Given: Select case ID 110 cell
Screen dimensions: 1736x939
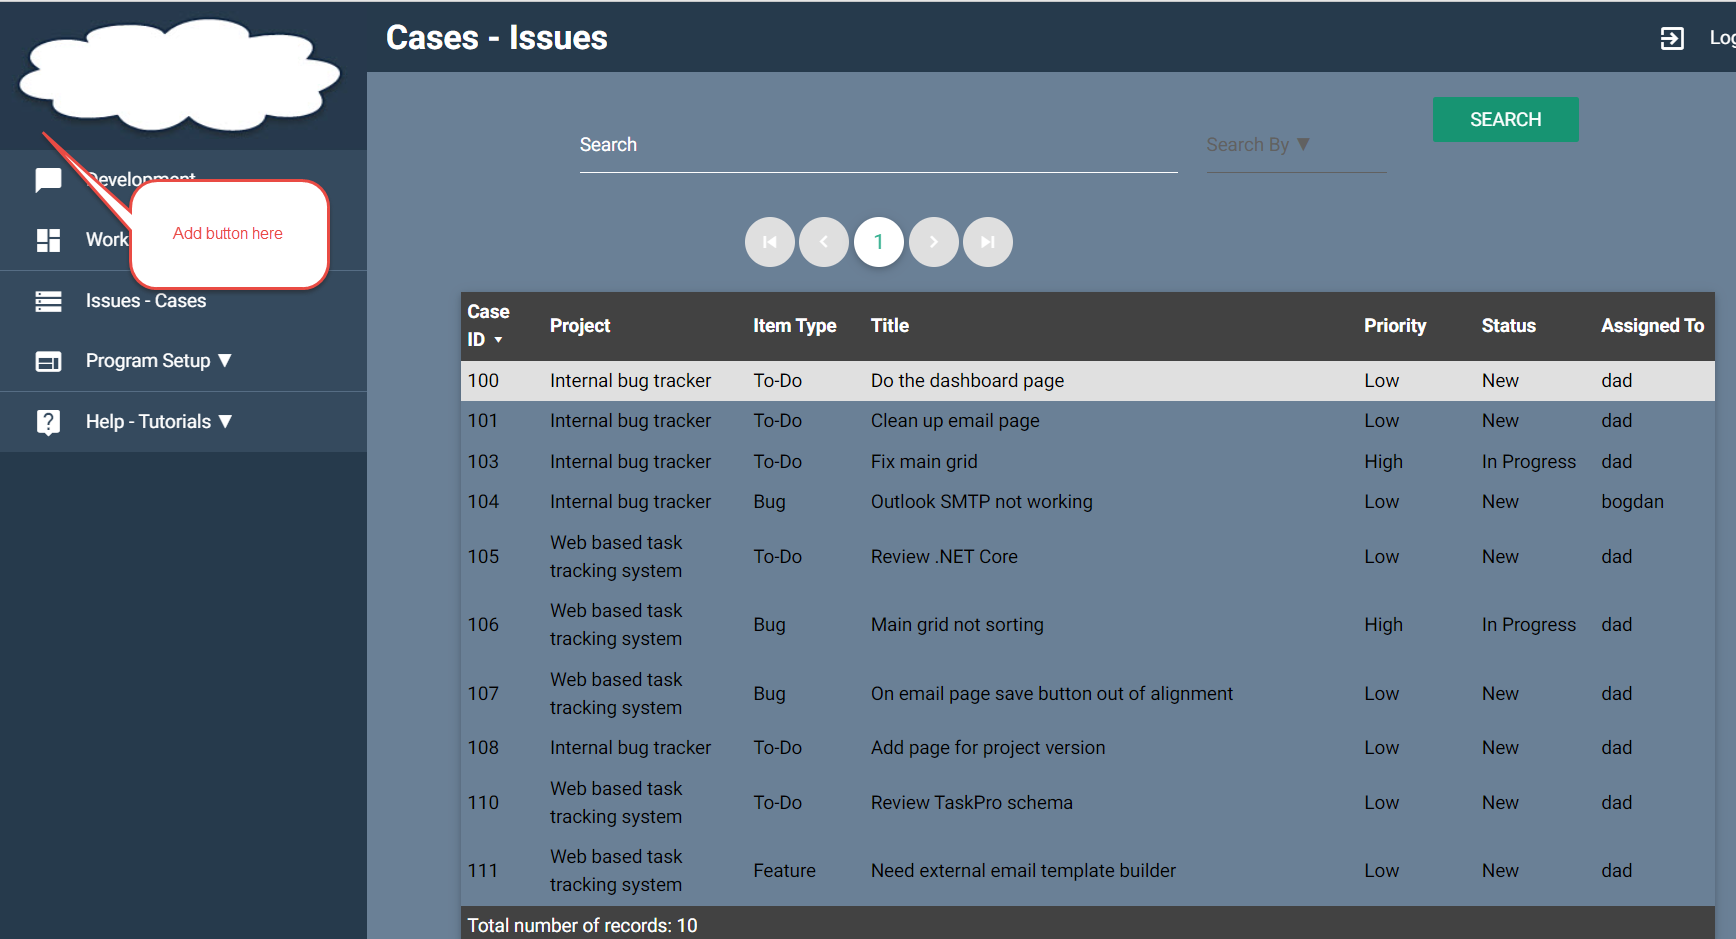Looking at the screenshot, I should click(x=483, y=803).
